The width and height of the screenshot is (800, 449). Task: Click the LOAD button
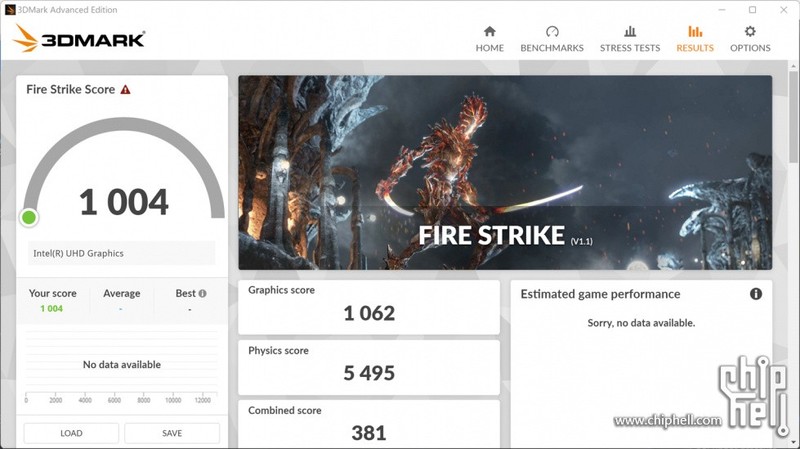71,433
